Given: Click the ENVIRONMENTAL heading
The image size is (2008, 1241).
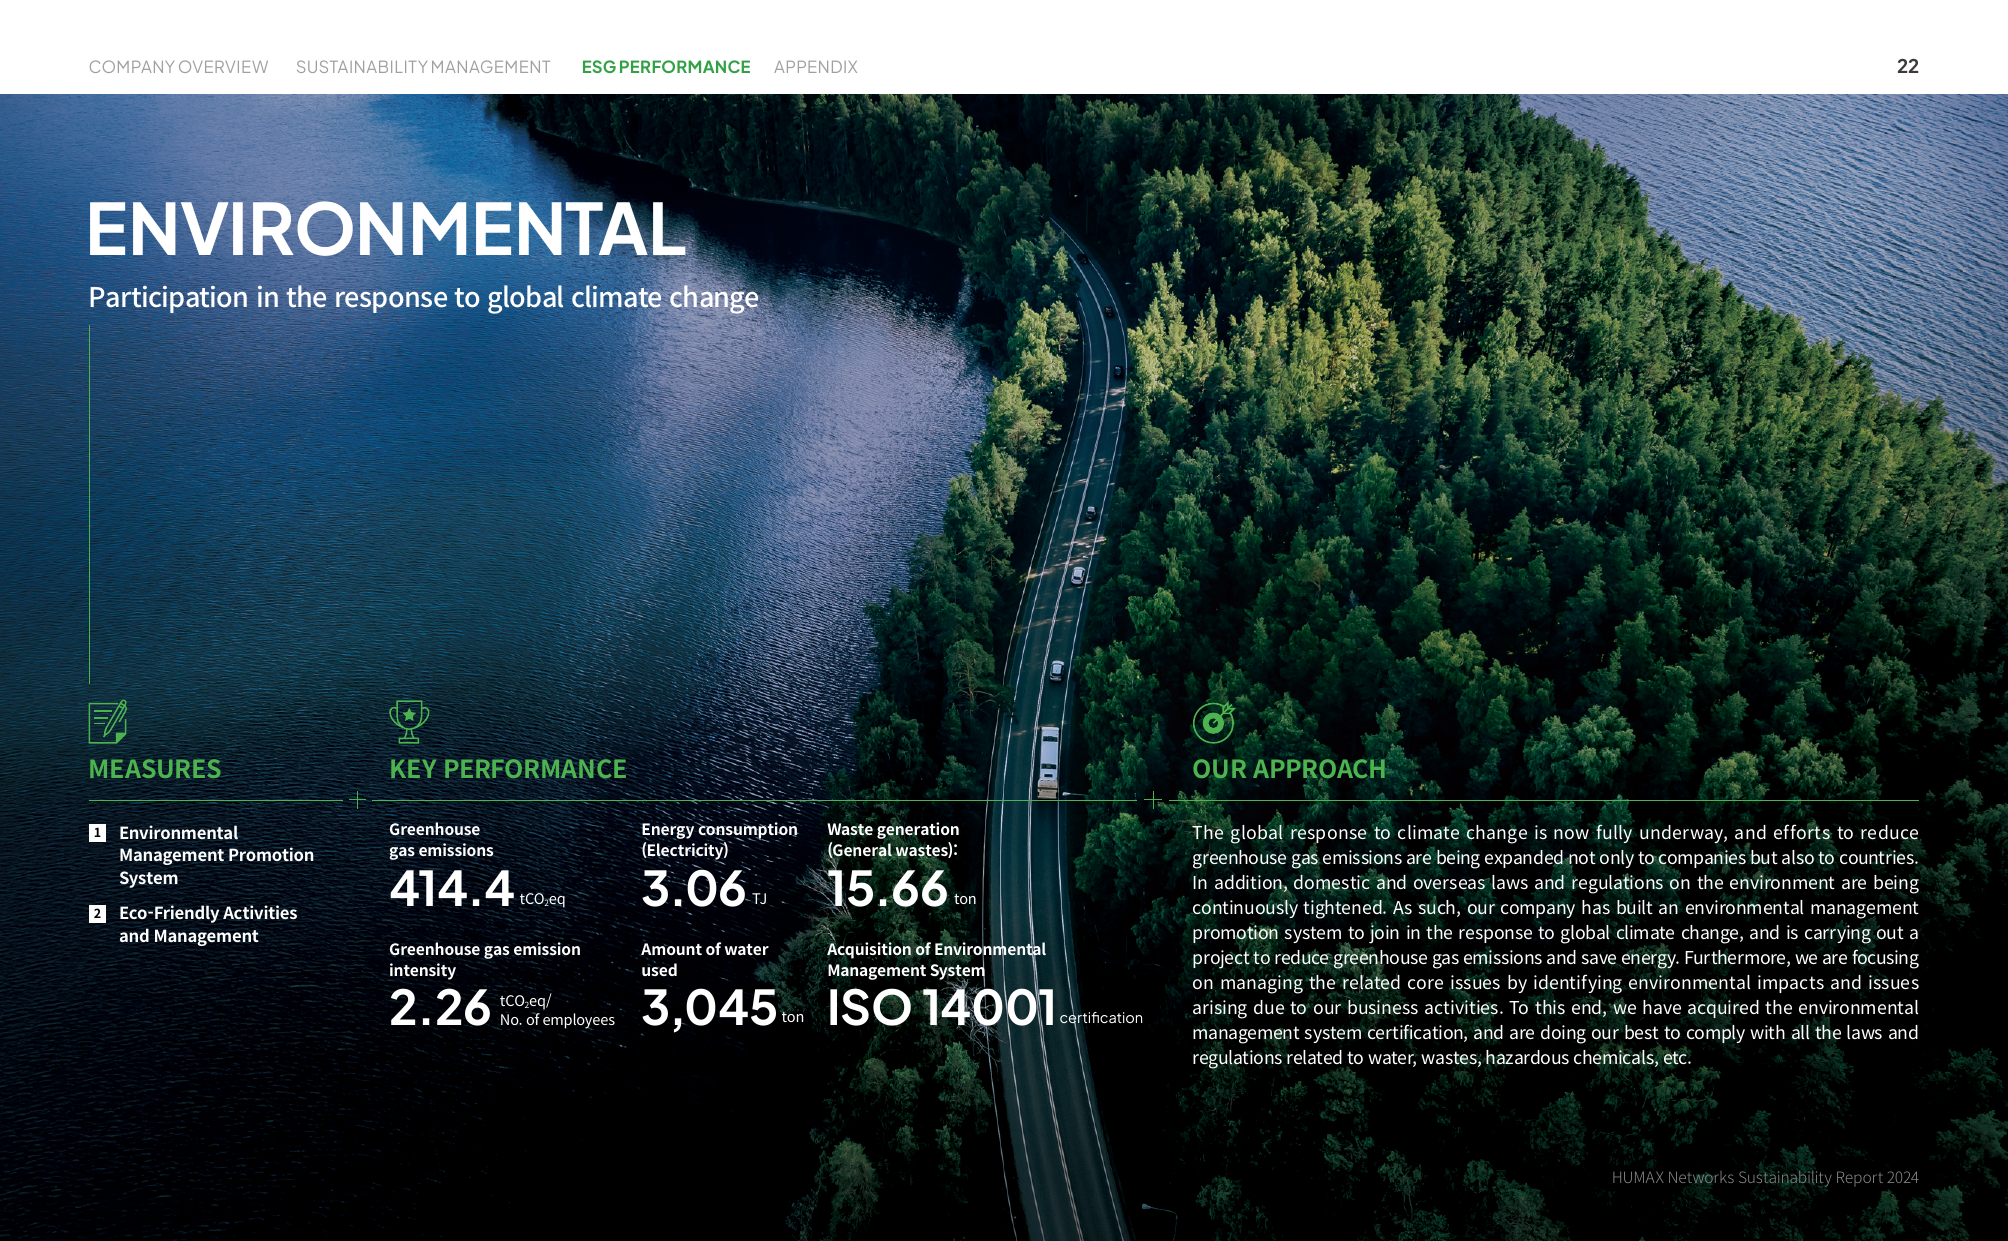Looking at the screenshot, I should click(387, 229).
